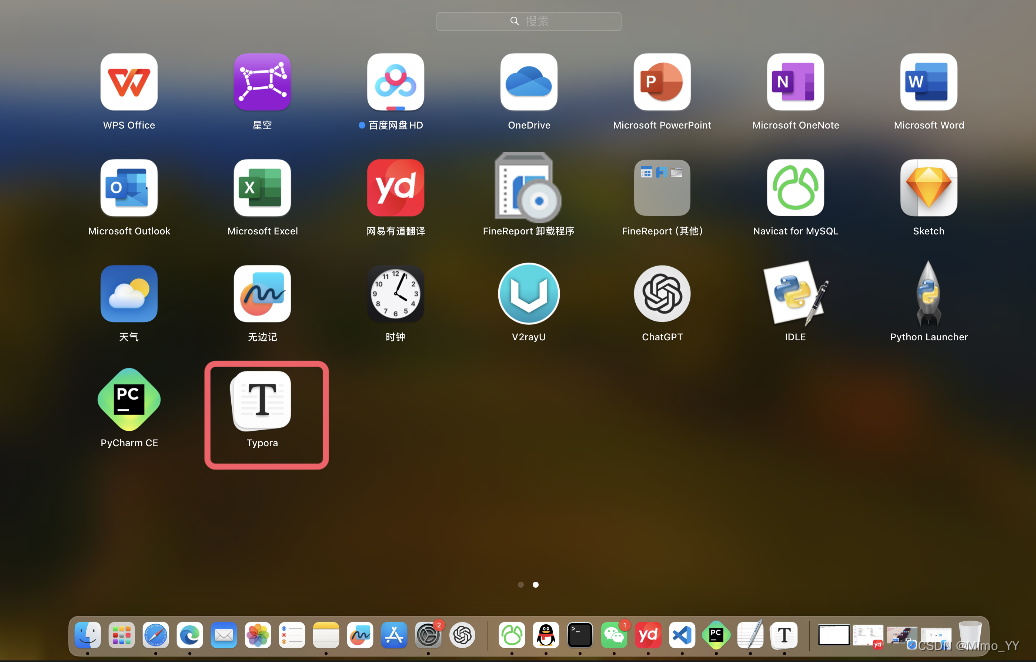Launch OneDrive from Launchpad
Viewport: 1036px width, 662px height.
529,82
